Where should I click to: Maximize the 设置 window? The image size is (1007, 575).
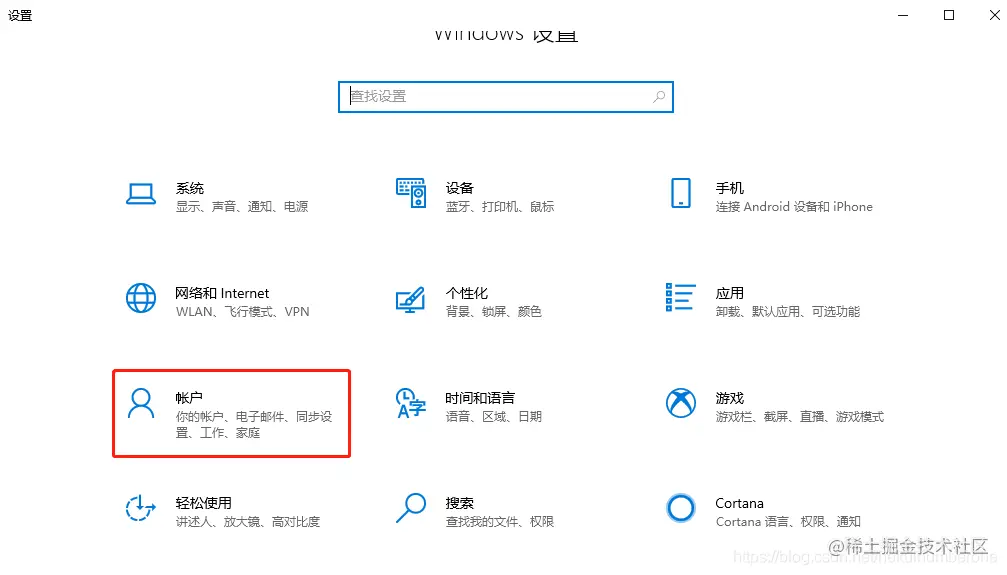[x=949, y=15]
